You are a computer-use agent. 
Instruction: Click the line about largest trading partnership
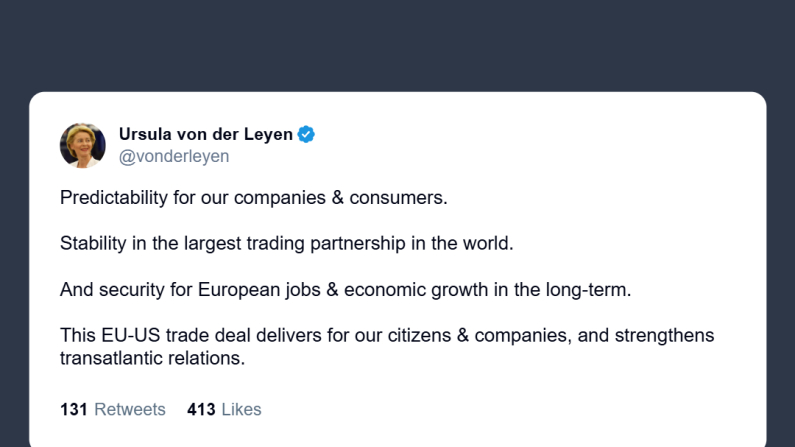point(286,243)
